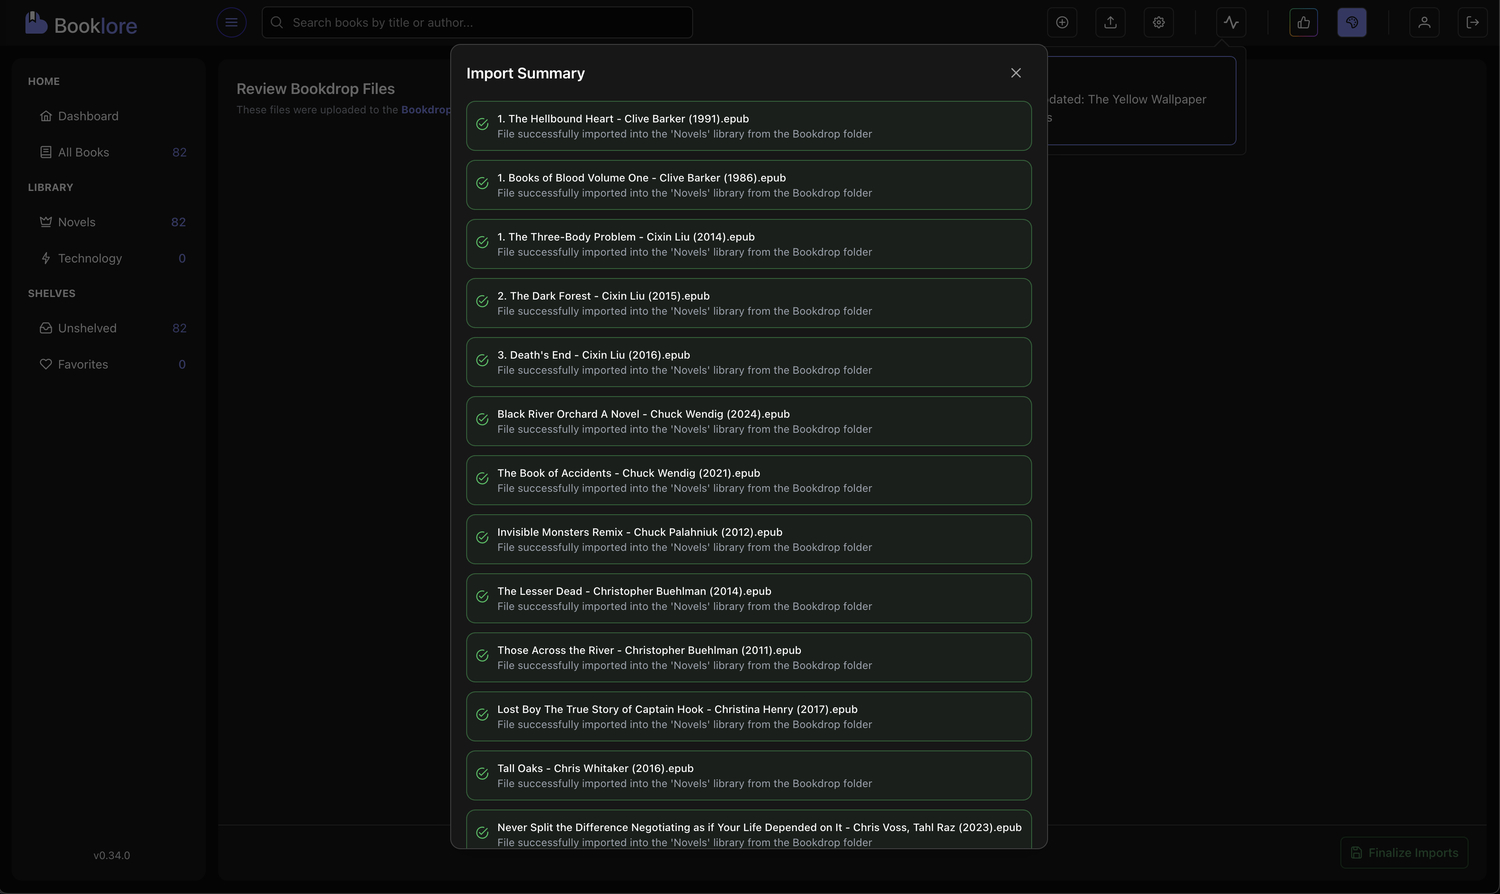Open the theme palette icon
The height and width of the screenshot is (894, 1500).
1351,22
